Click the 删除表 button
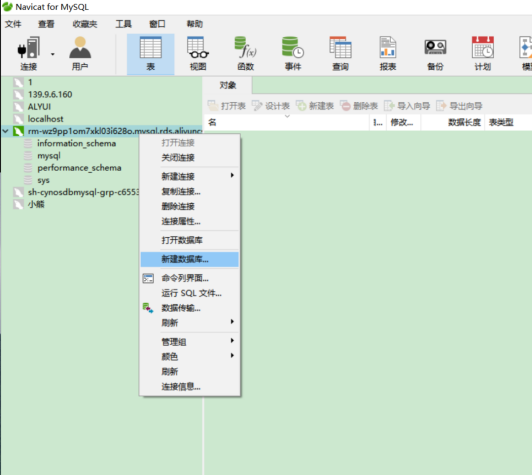The width and height of the screenshot is (532, 475). tap(359, 106)
